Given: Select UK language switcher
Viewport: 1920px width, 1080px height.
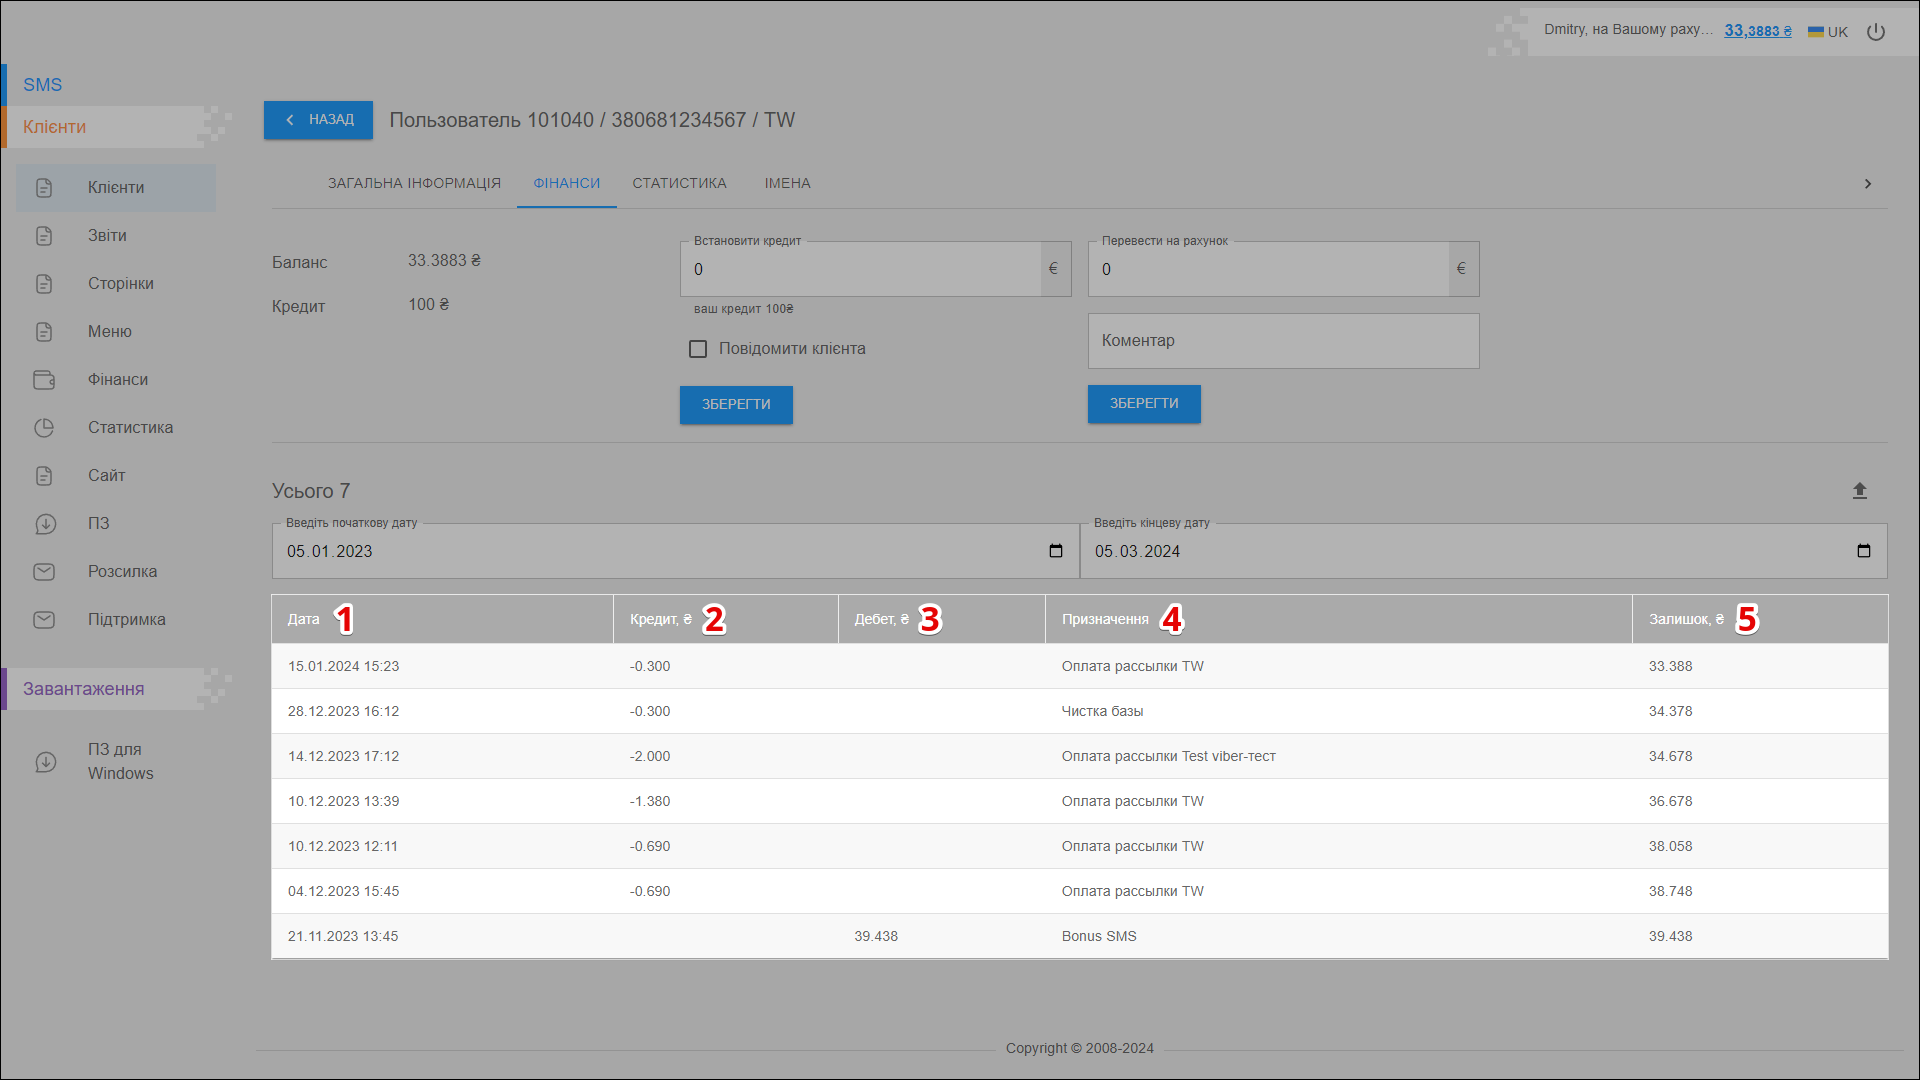Looking at the screenshot, I should [1828, 32].
